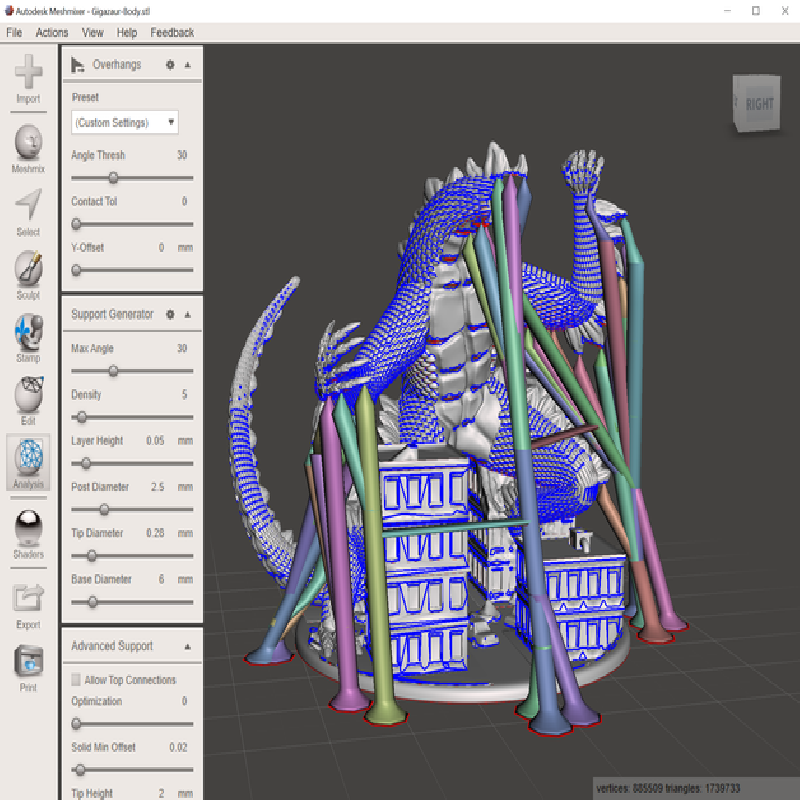Image resolution: width=800 pixels, height=800 pixels.
Task: Open the View menu
Action: click(92, 33)
